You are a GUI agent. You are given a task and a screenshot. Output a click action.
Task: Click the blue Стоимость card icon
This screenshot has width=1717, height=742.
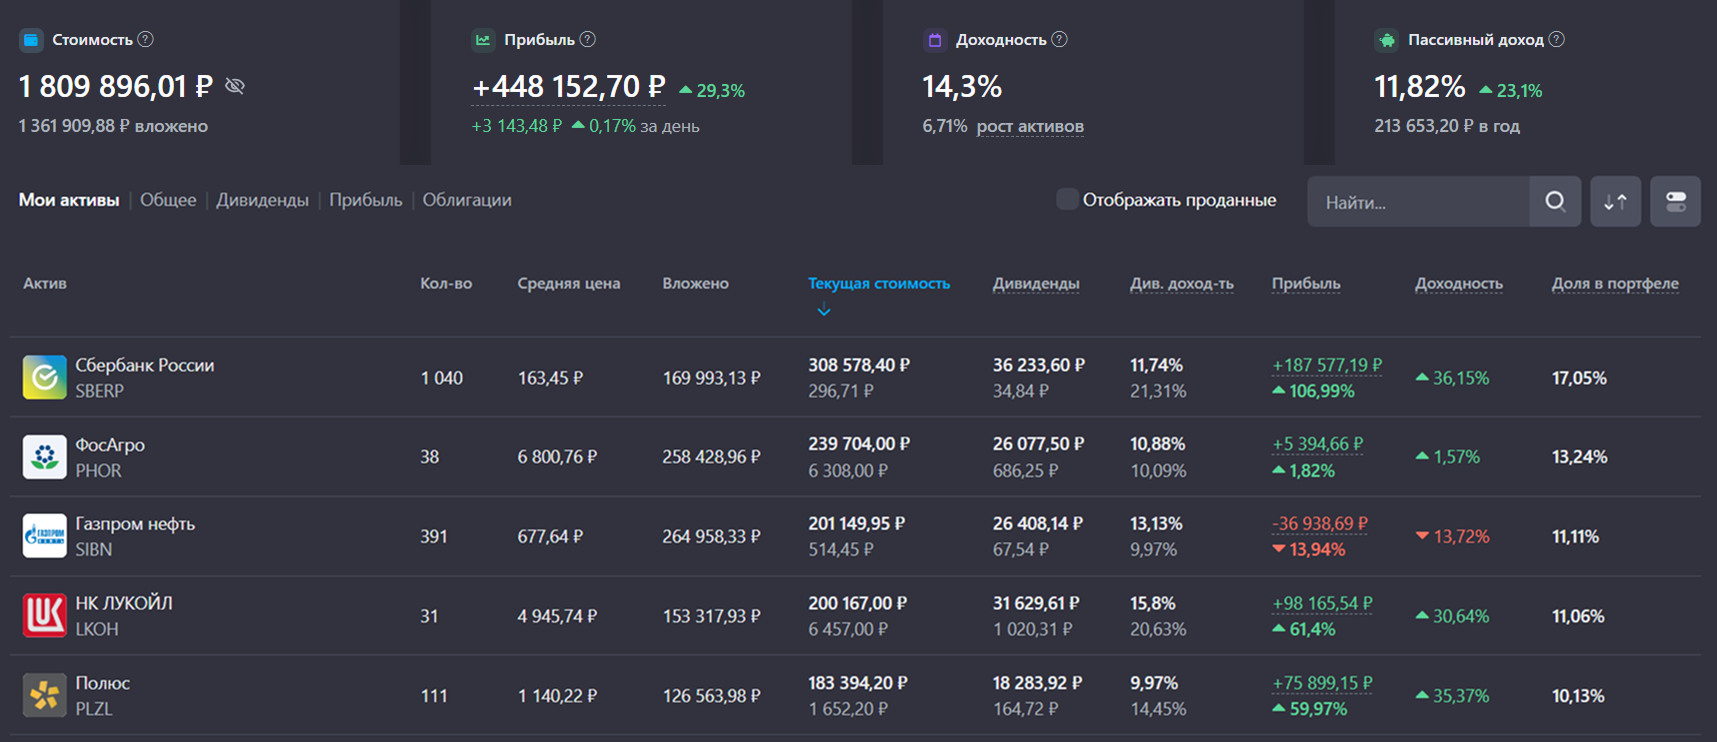point(31,40)
